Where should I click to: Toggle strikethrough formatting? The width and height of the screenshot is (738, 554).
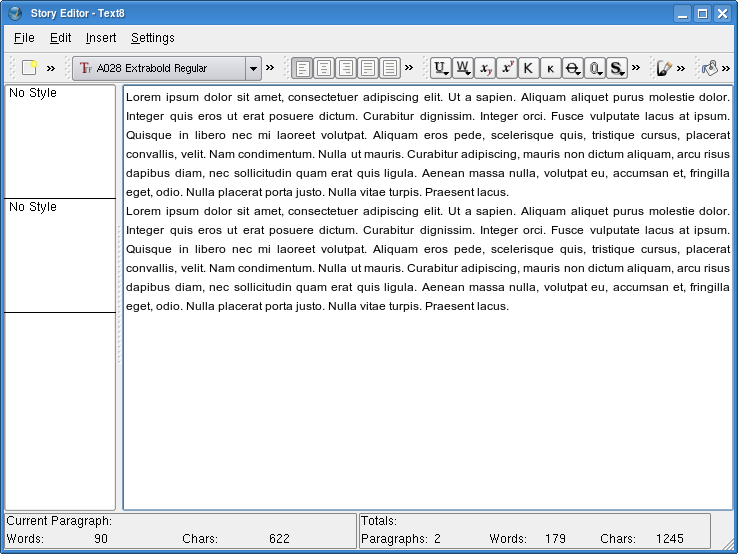[572, 68]
